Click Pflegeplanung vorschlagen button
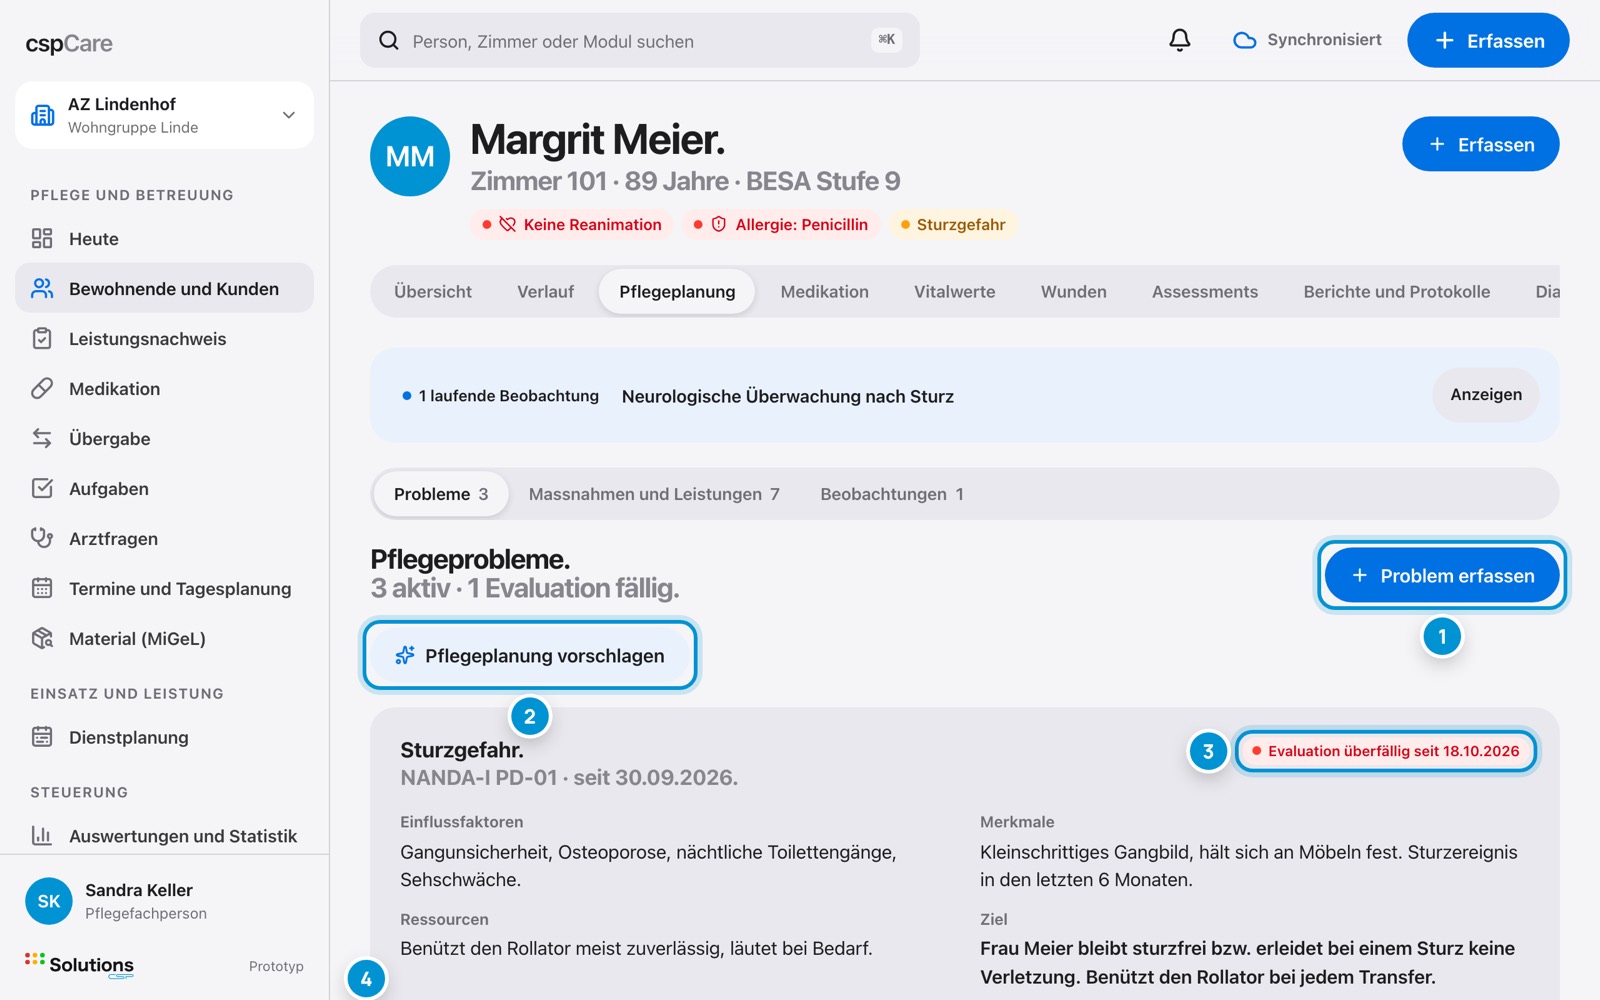The image size is (1600, 1000). pyautogui.click(x=530, y=655)
